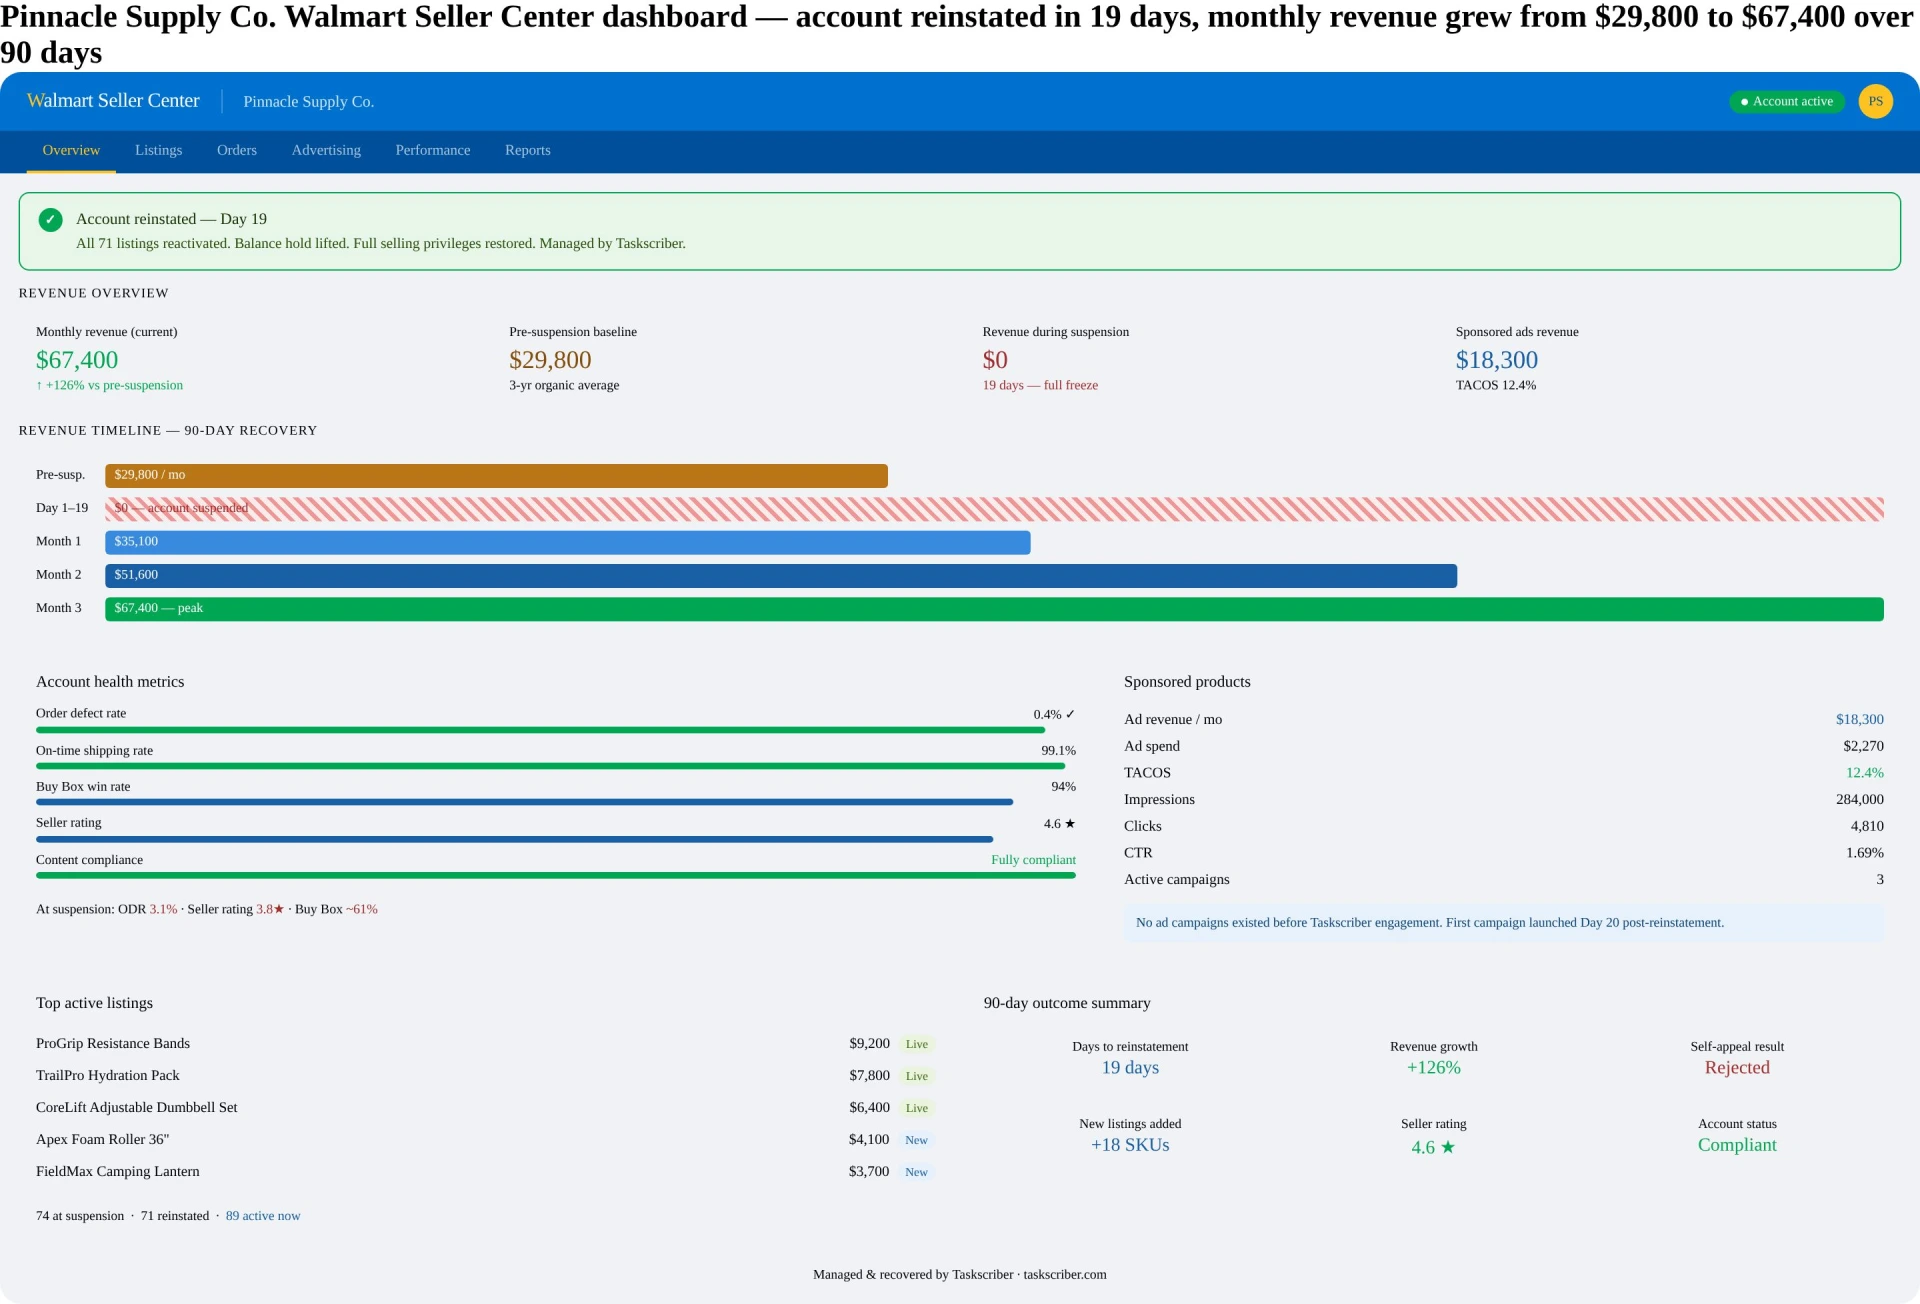
Task: Click the Fully compliant content status
Action: pos(1034,860)
